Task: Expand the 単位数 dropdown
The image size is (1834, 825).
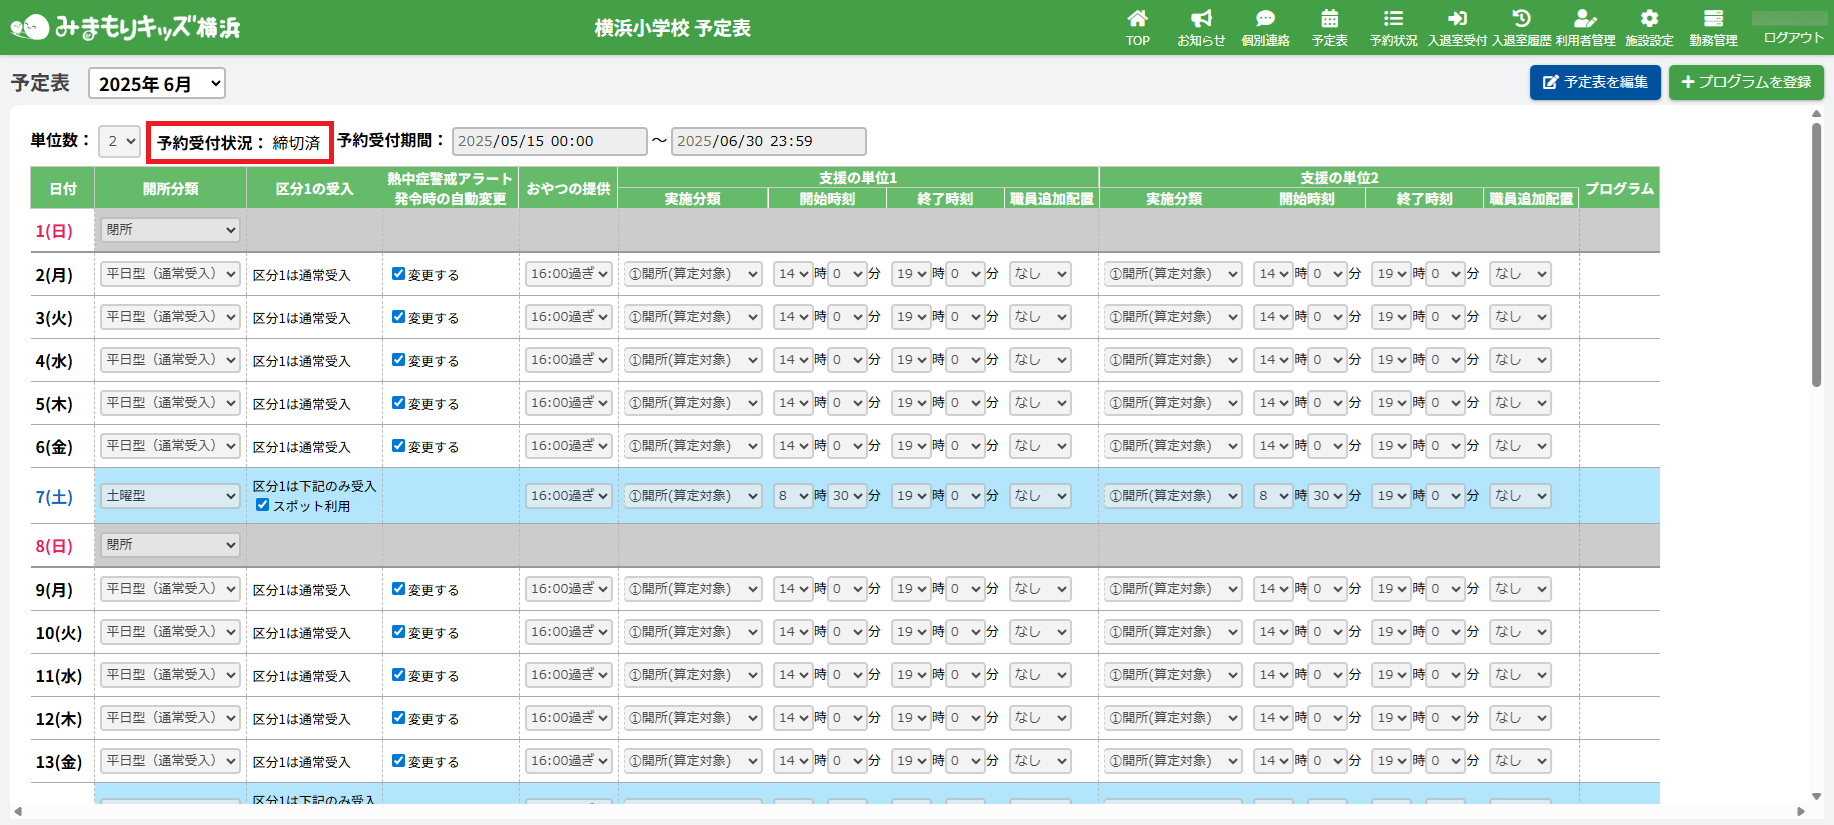Action: pos(119,142)
